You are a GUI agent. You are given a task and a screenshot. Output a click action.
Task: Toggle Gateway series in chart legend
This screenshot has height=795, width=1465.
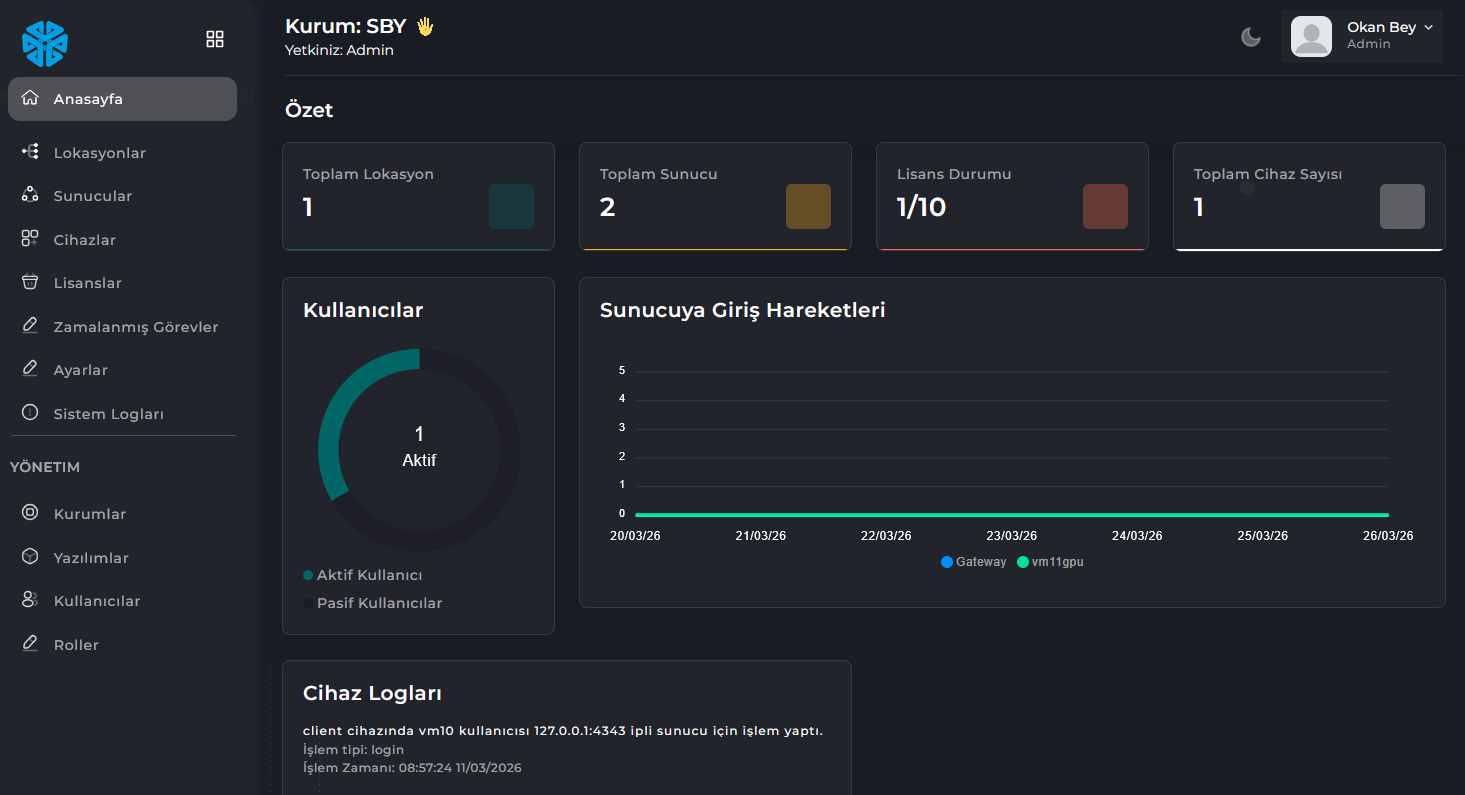pos(973,562)
